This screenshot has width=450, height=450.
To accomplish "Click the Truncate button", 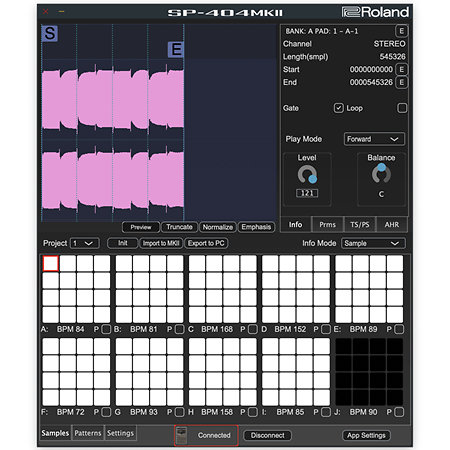I will pyautogui.click(x=179, y=227).
